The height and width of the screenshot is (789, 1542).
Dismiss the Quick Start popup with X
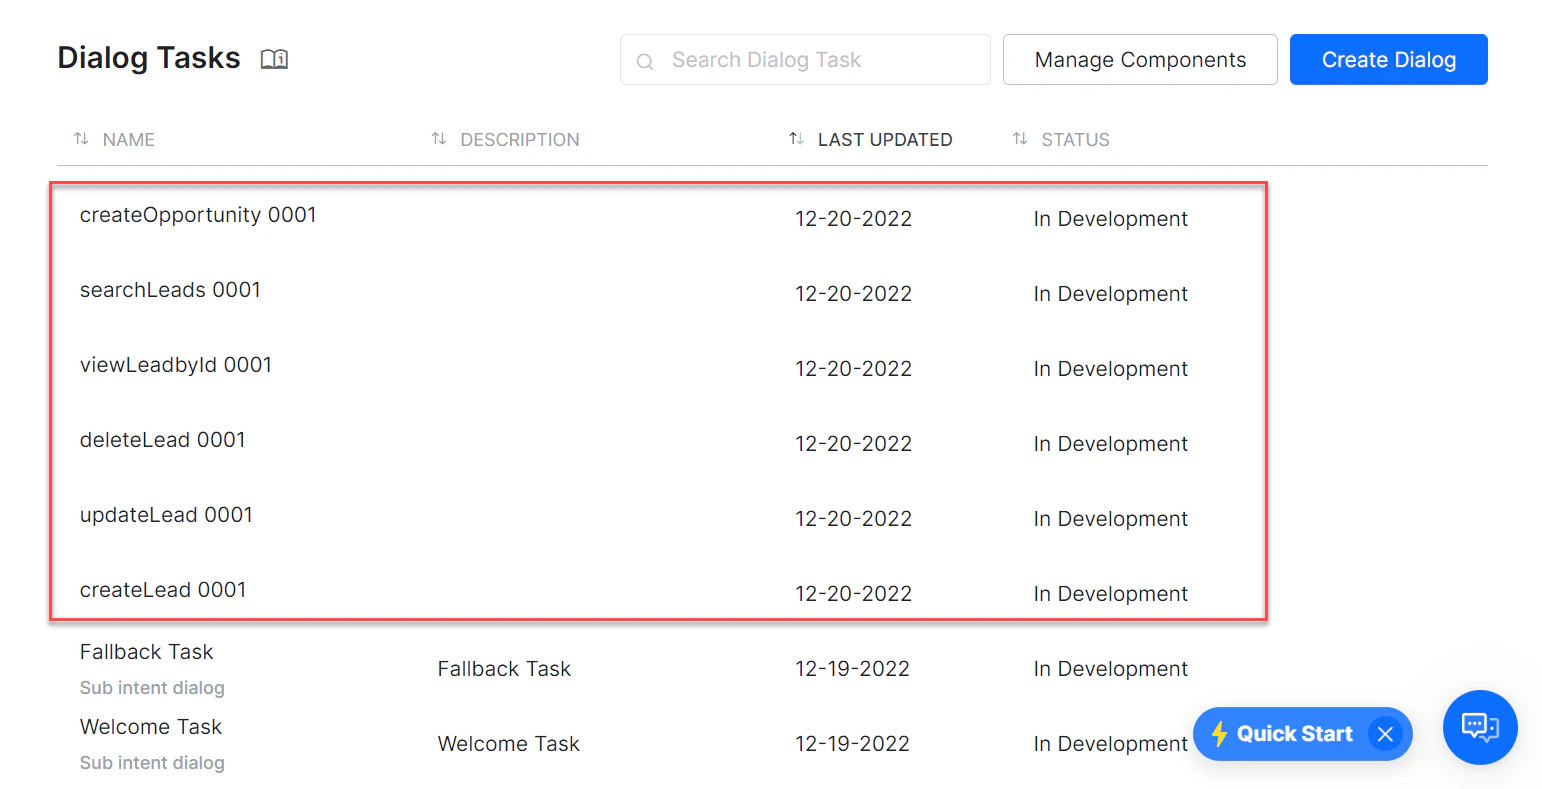coord(1385,733)
